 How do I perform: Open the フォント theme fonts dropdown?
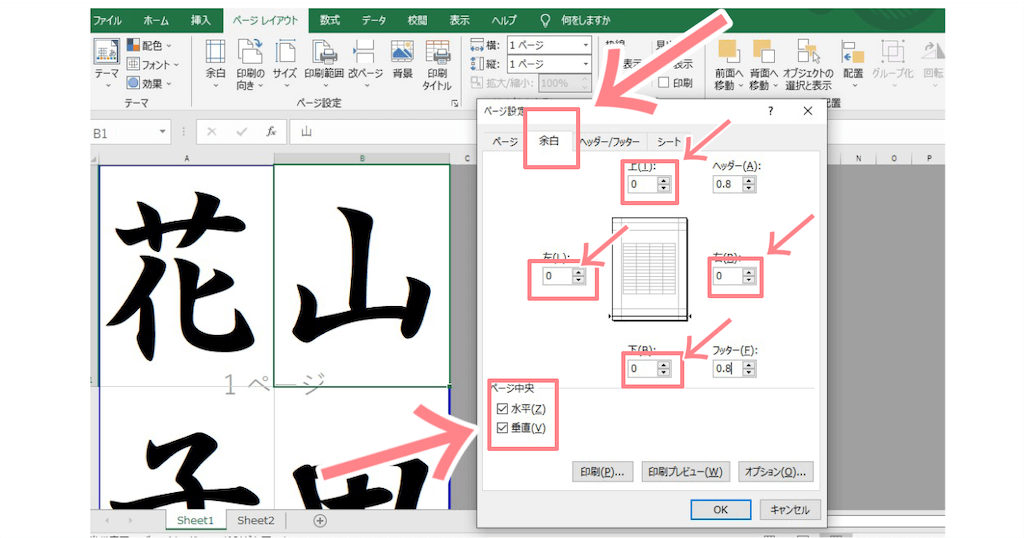coord(153,64)
